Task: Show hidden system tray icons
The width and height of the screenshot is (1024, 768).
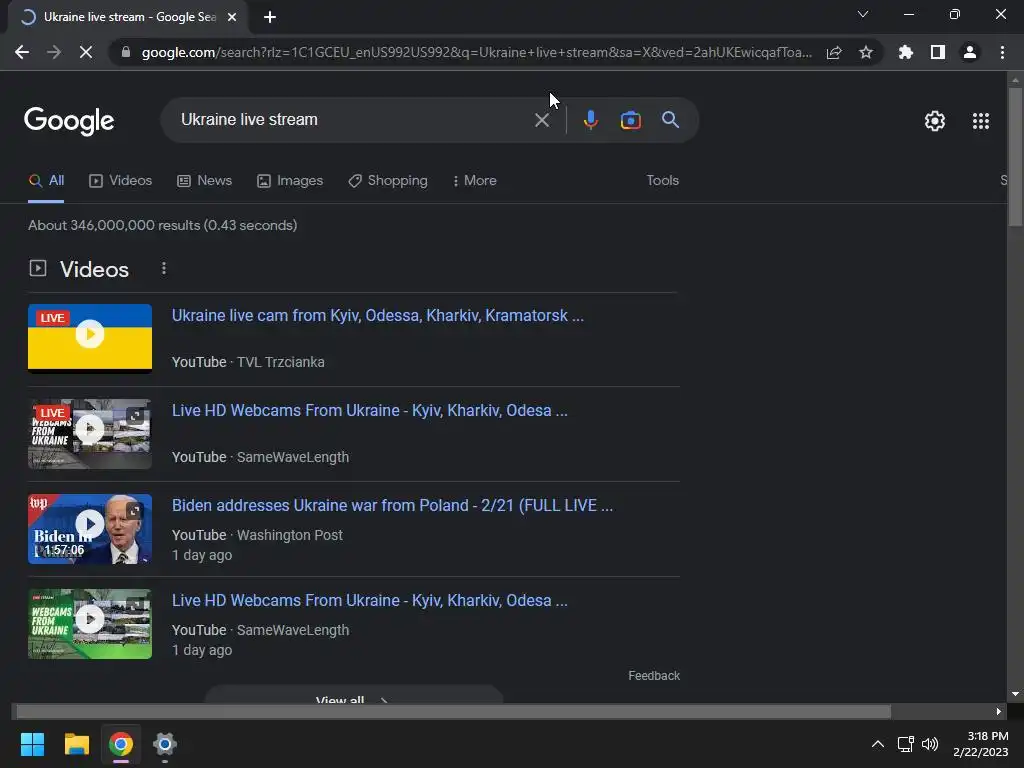Action: point(878,744)
